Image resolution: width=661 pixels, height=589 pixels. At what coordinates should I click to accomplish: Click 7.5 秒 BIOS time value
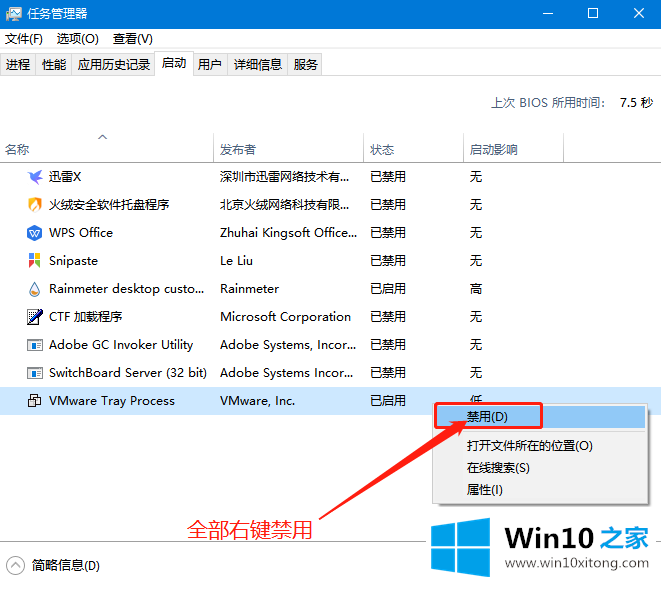[x=636, y=102]
